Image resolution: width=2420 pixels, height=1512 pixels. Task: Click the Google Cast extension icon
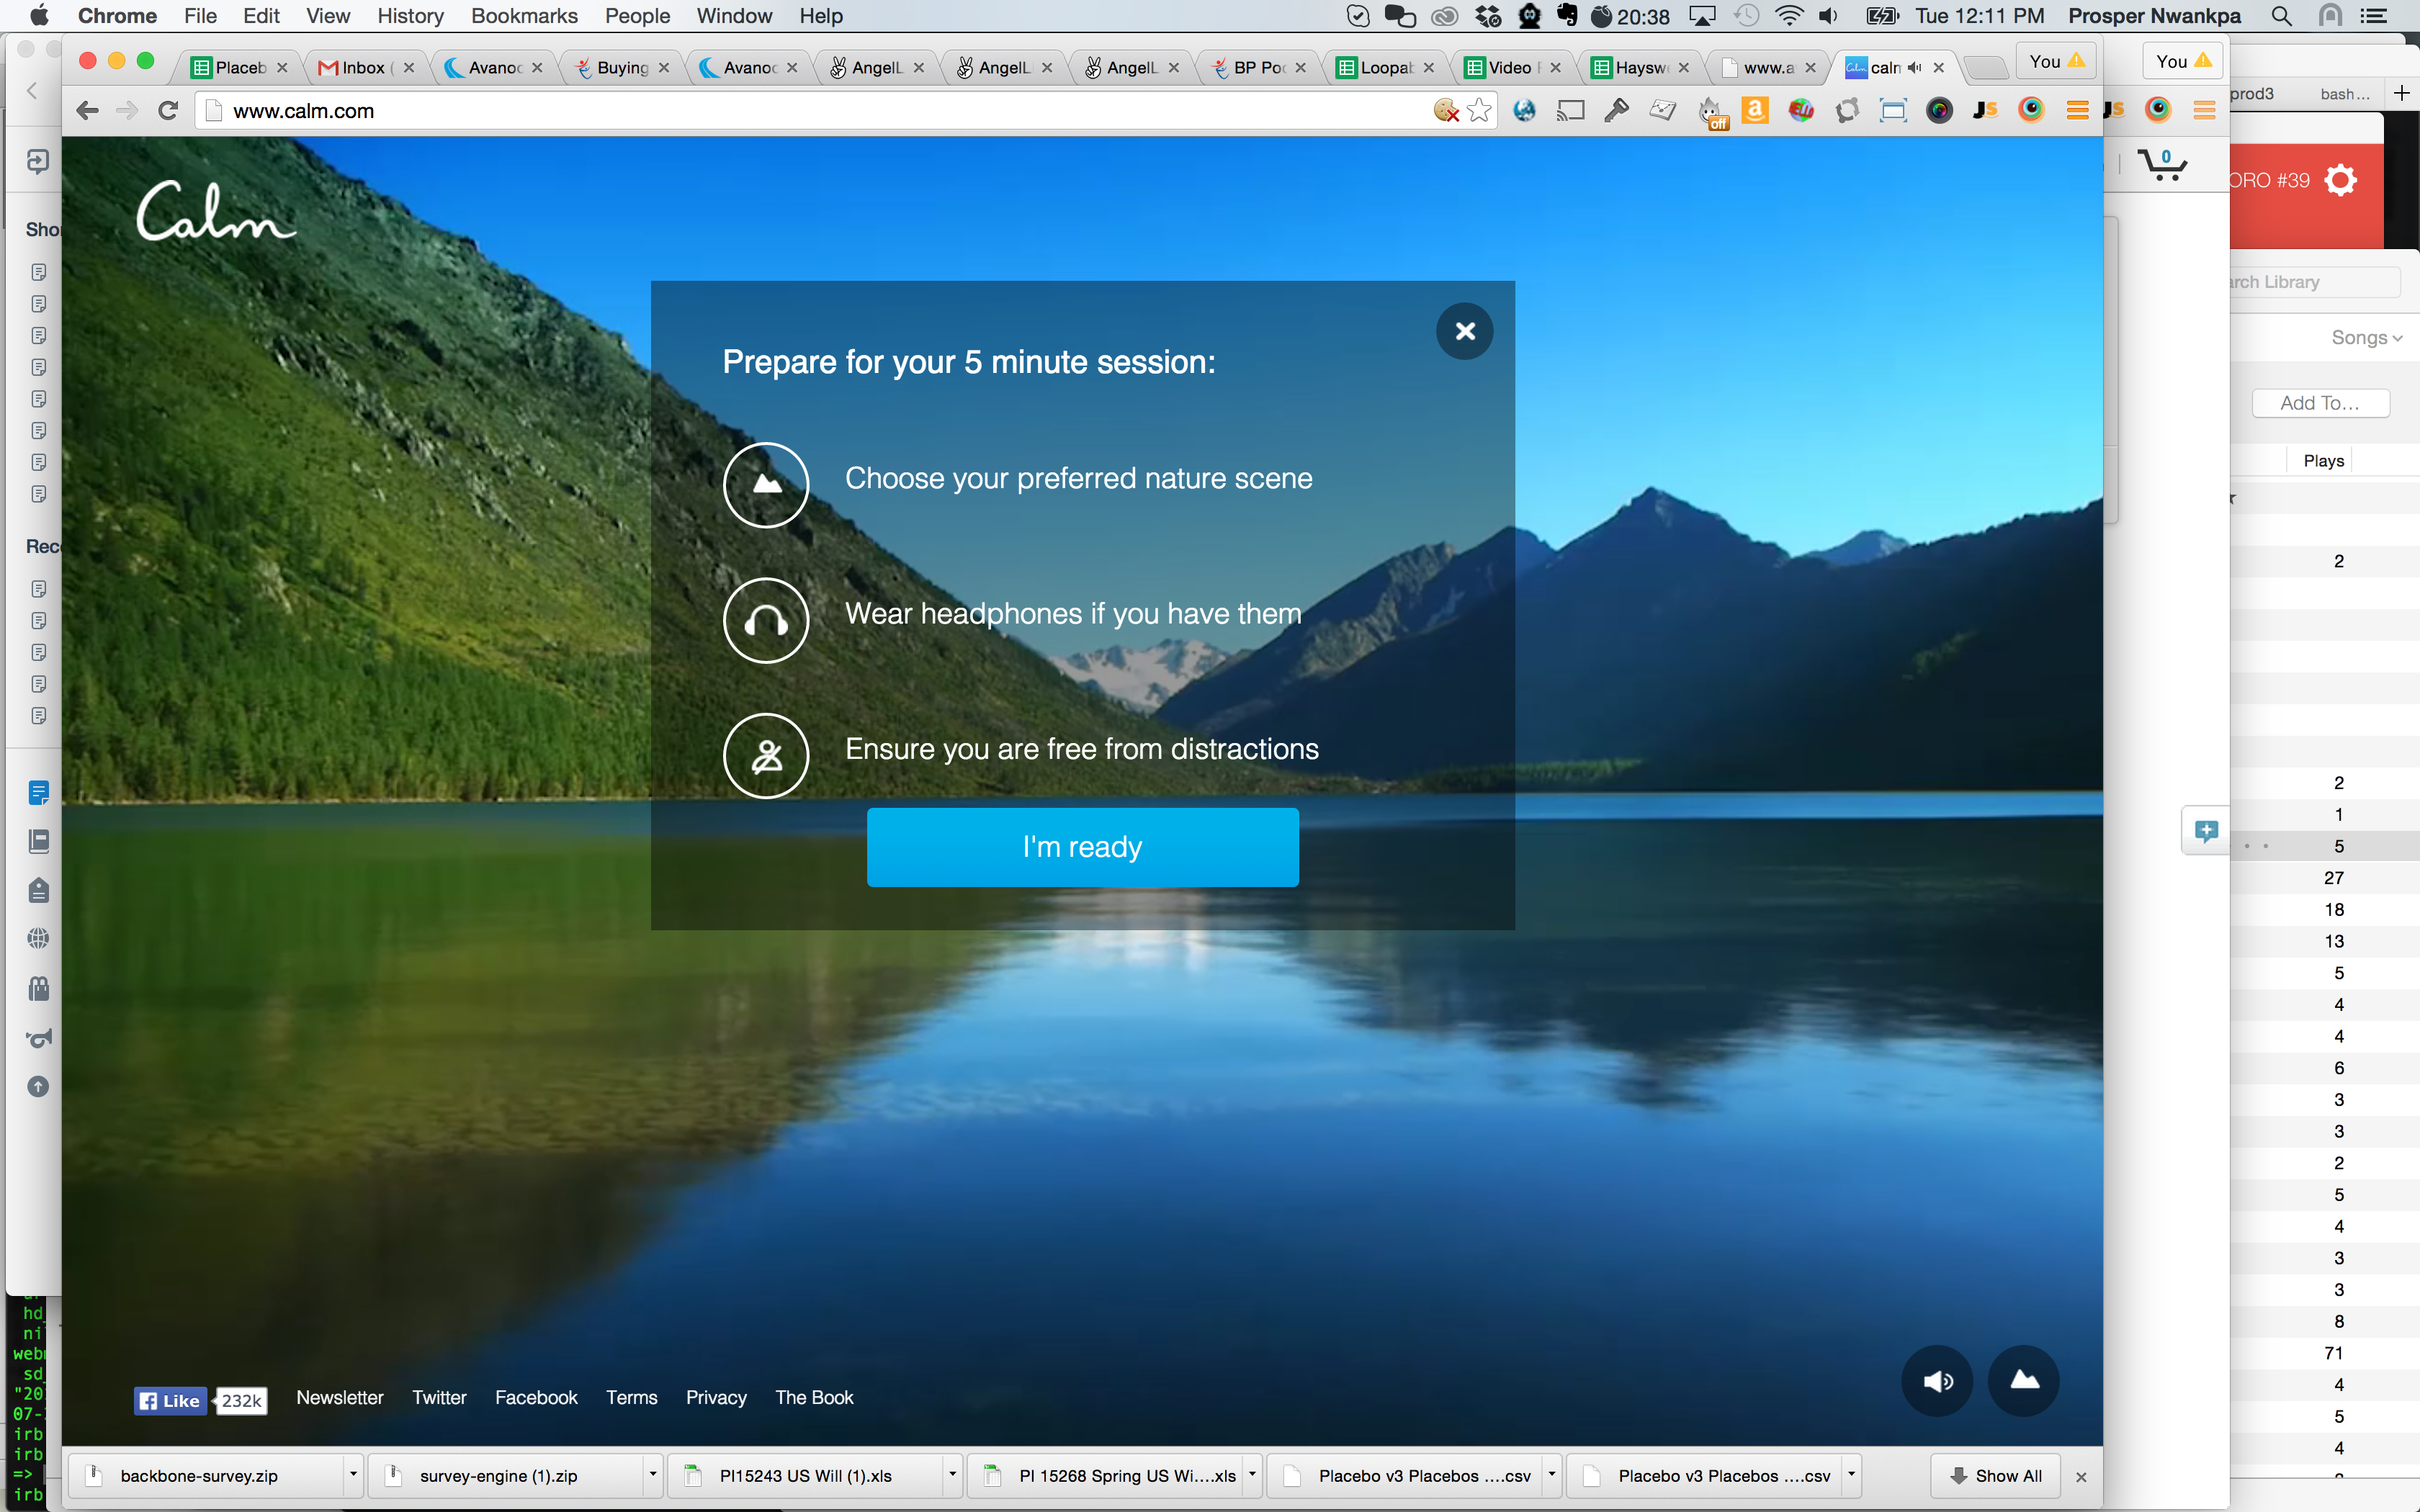coord(1571,111)
